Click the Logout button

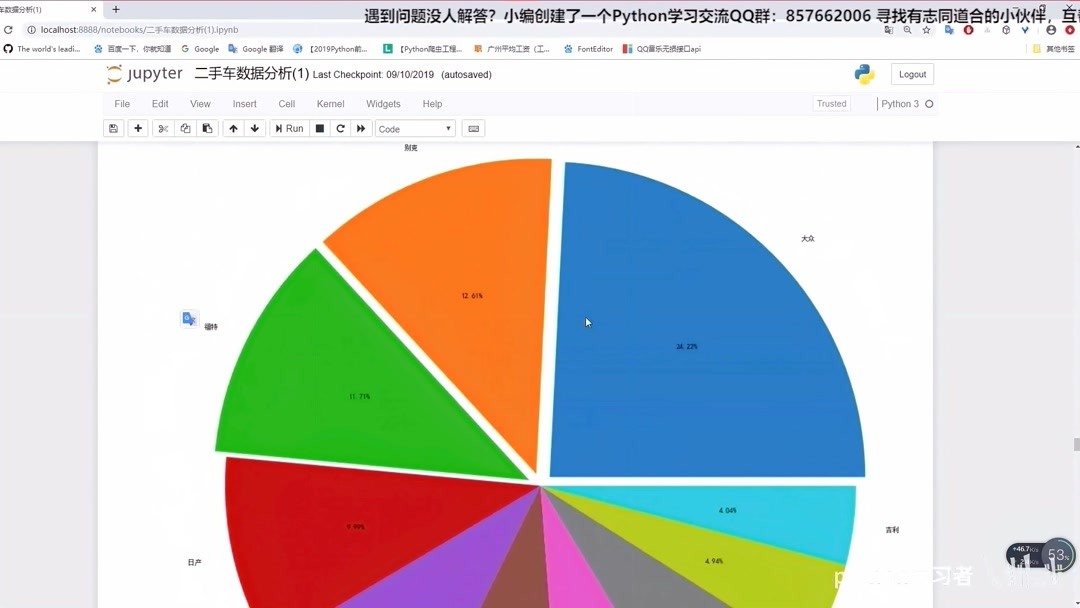912,74
